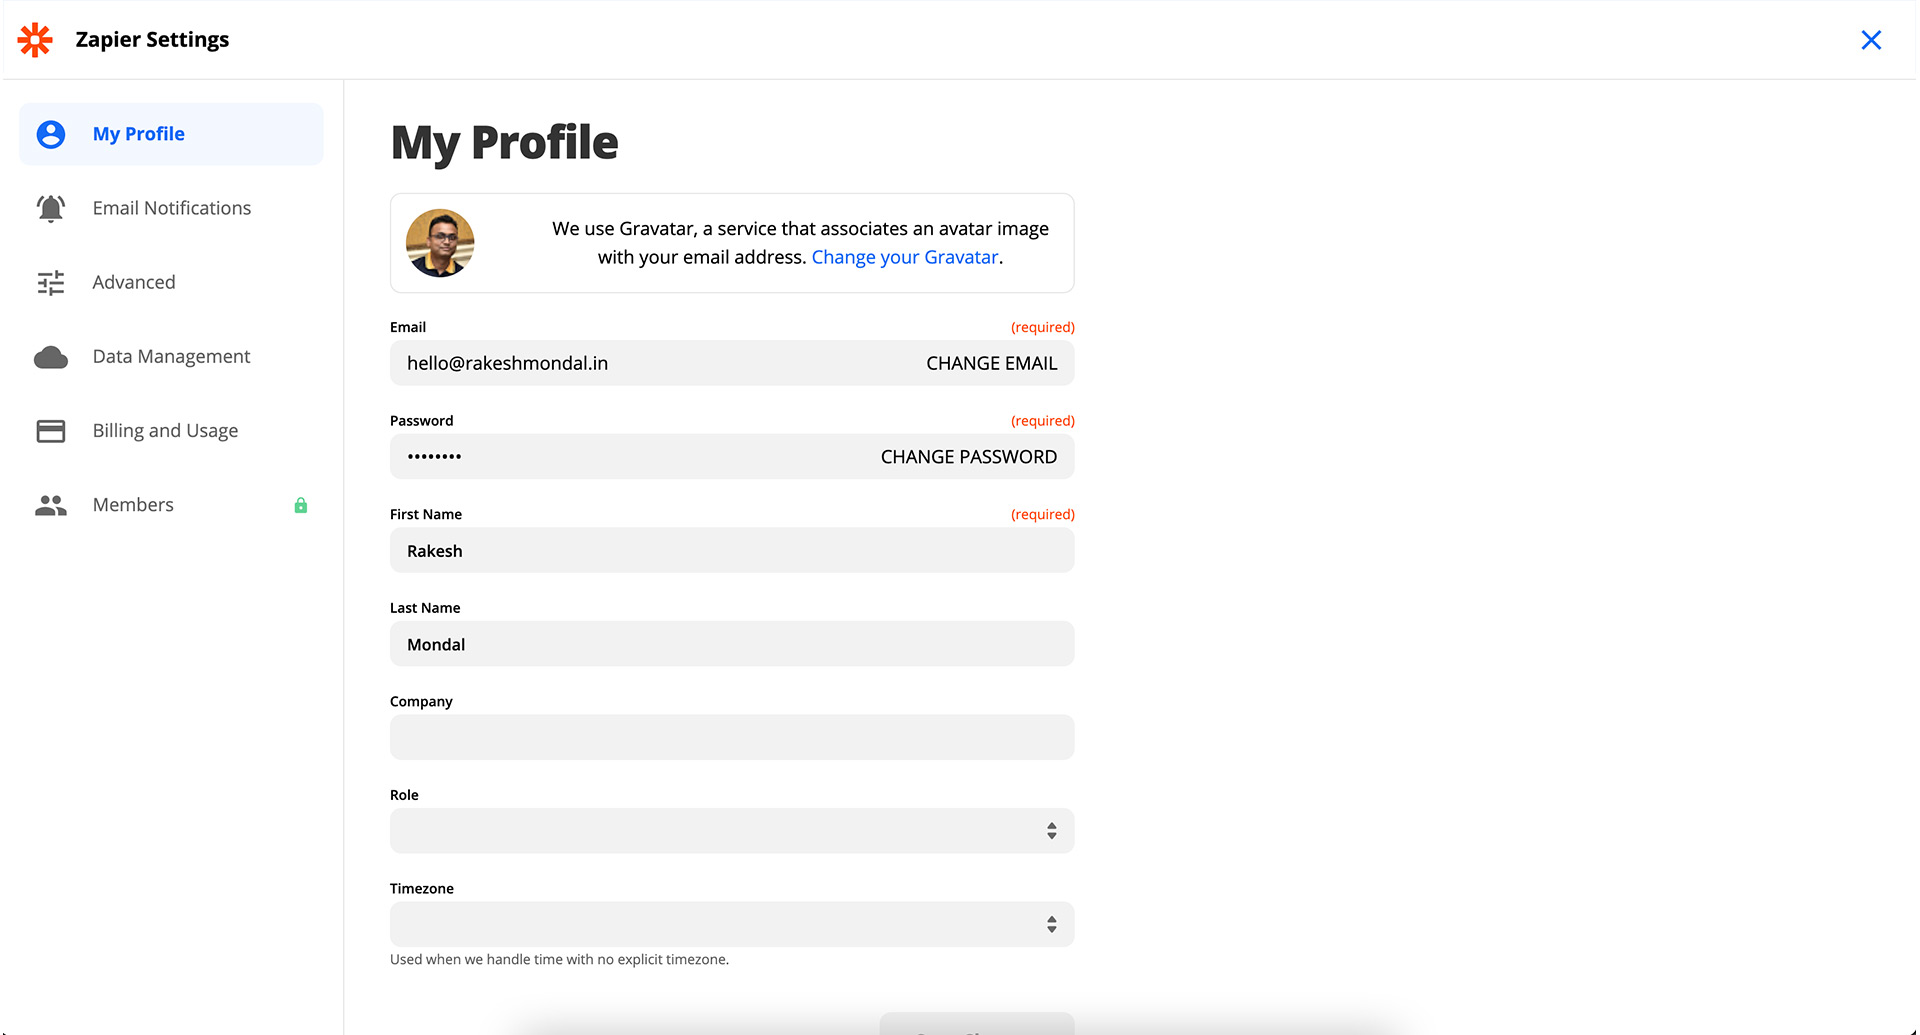Open the Email Notifications settings section
The image size is (1920, 1035).
(172, 208)
